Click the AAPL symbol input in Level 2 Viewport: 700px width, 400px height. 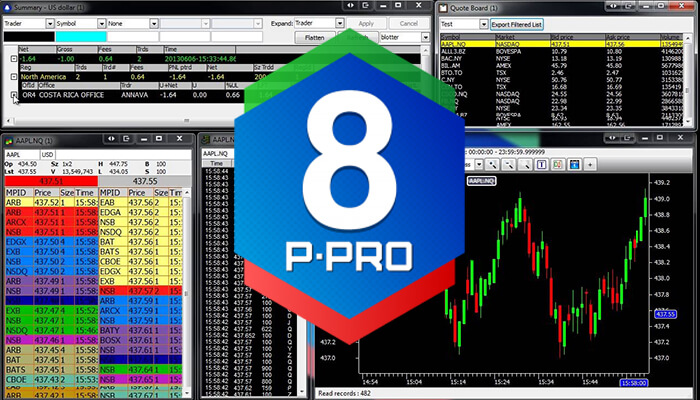(x=22, y=154)
